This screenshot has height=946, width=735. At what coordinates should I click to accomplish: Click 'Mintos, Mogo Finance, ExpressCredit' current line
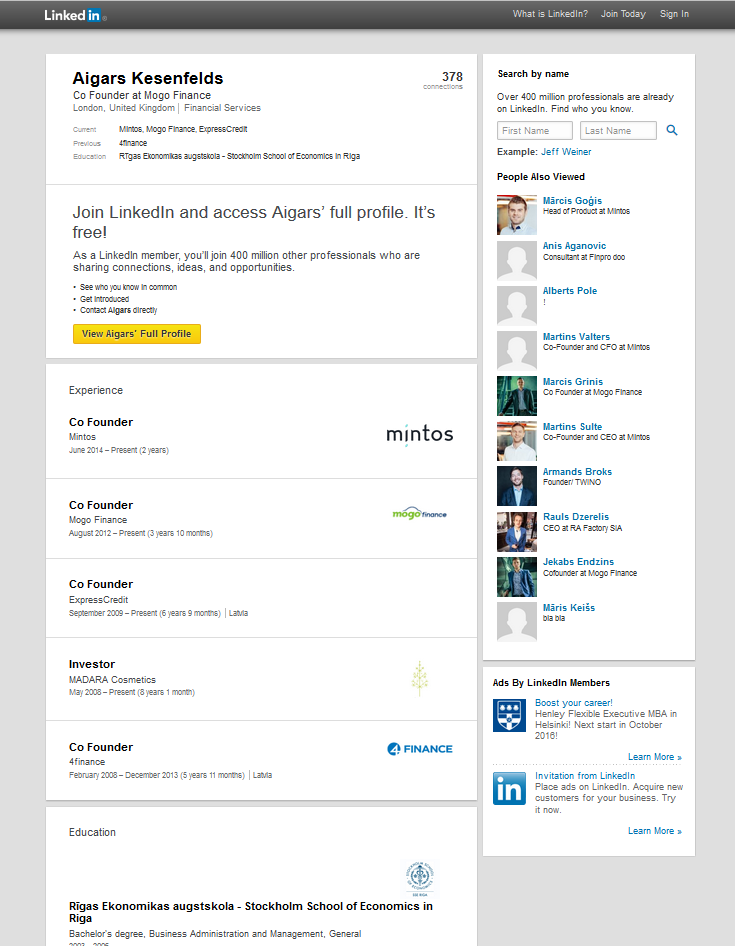(x=183, y=129)
